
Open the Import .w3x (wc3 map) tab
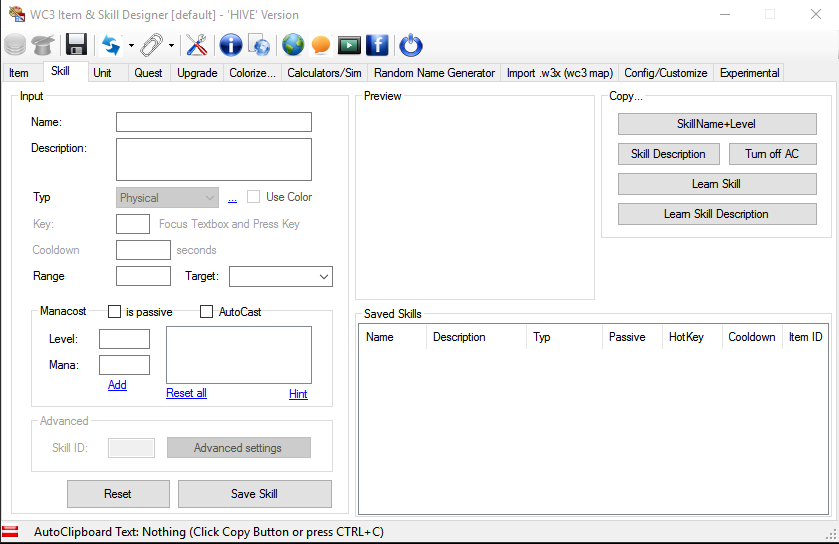[560, 73]
